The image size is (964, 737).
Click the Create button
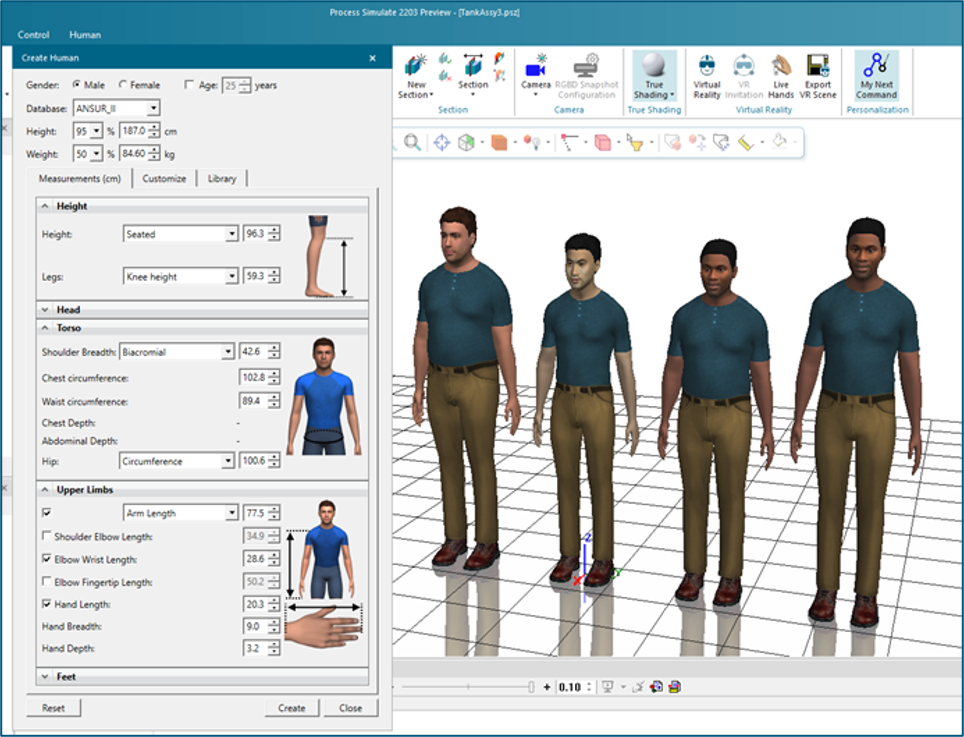point(291,708)
